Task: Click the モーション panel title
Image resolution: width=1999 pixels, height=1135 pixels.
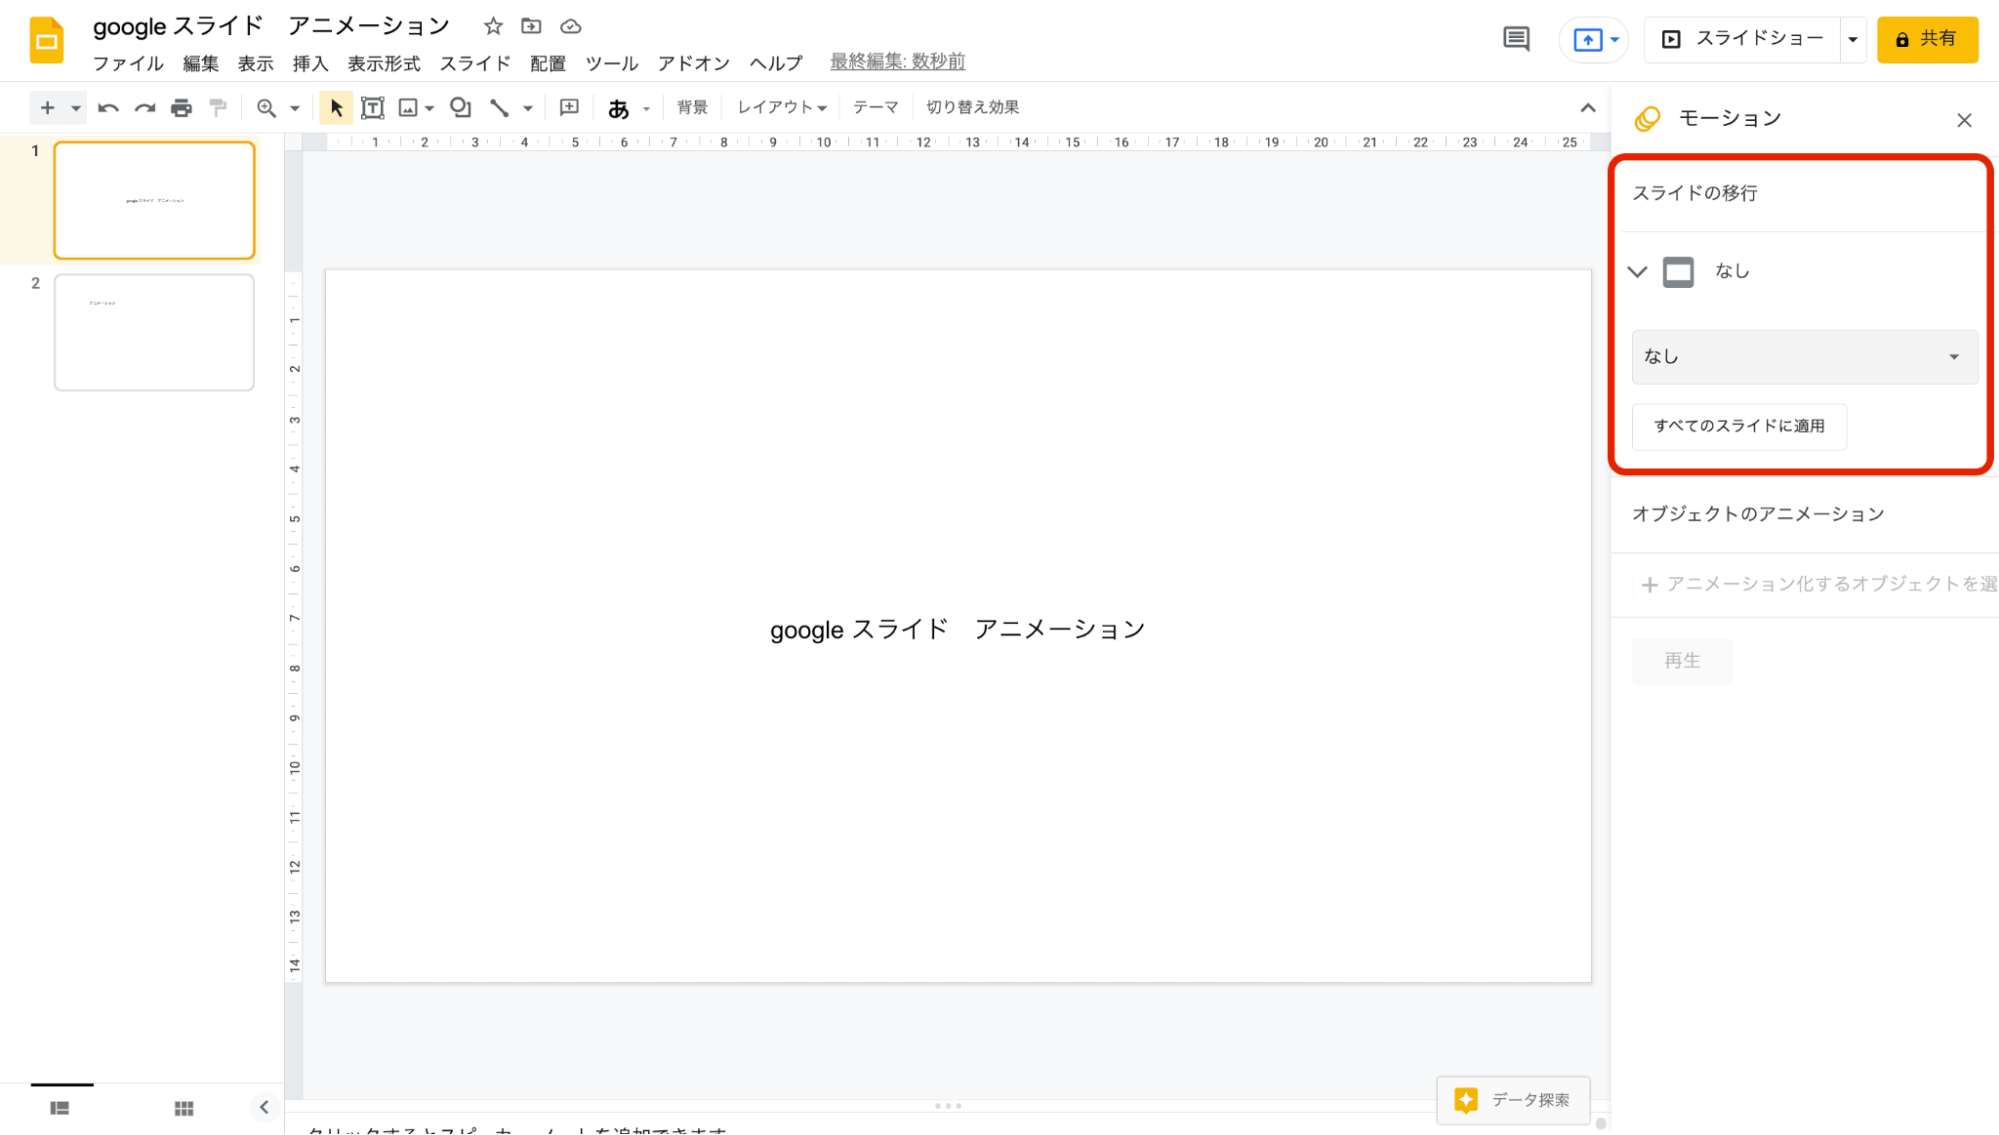Action: pyautogui.click(x=1730, y=119)
